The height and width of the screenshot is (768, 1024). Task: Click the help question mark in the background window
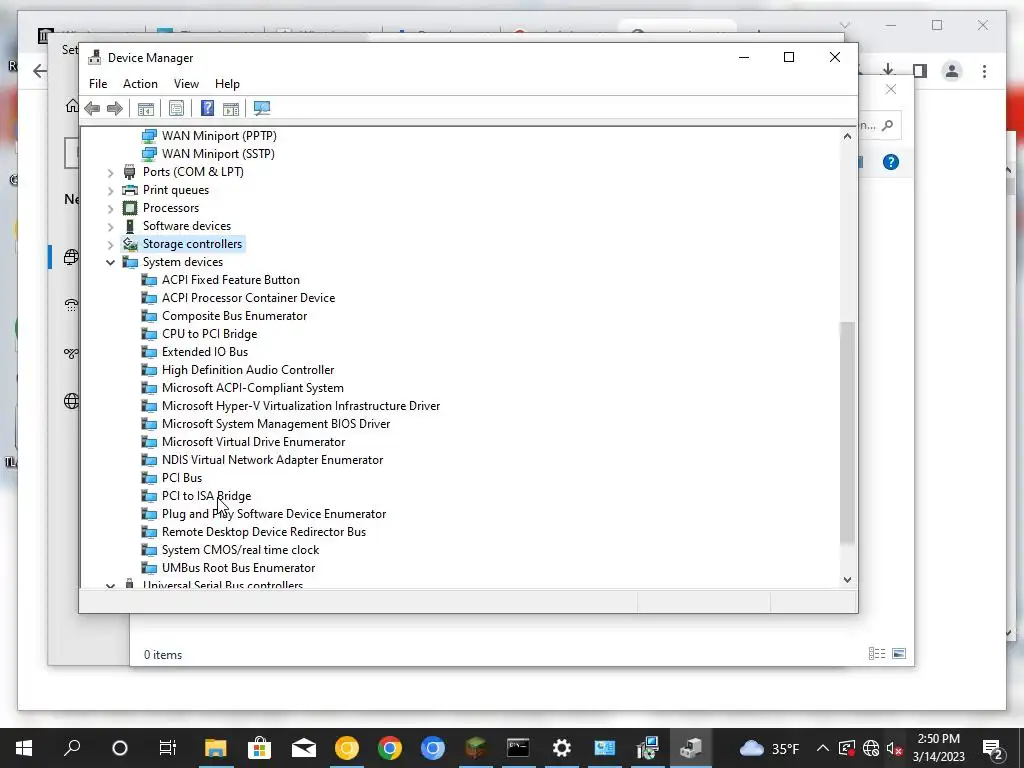(x=891, y=162)
